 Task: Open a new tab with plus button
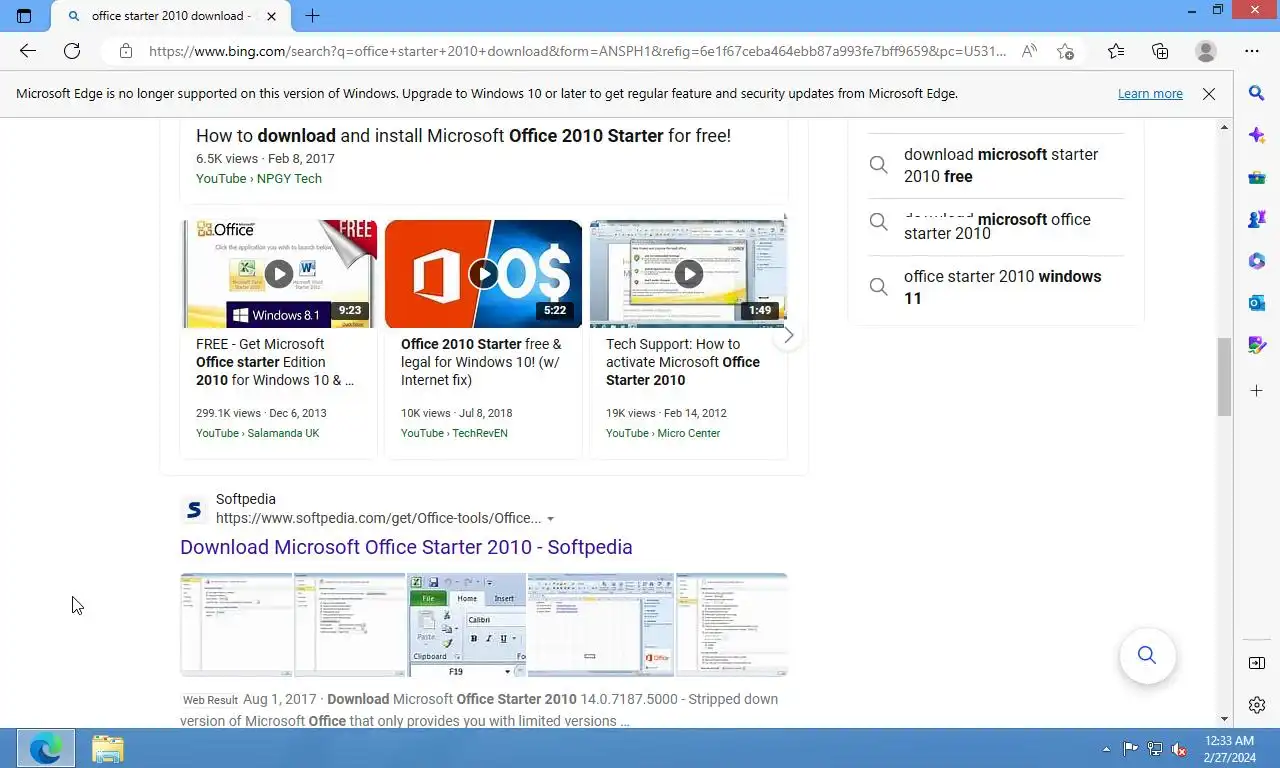click(x=312, y=16)
